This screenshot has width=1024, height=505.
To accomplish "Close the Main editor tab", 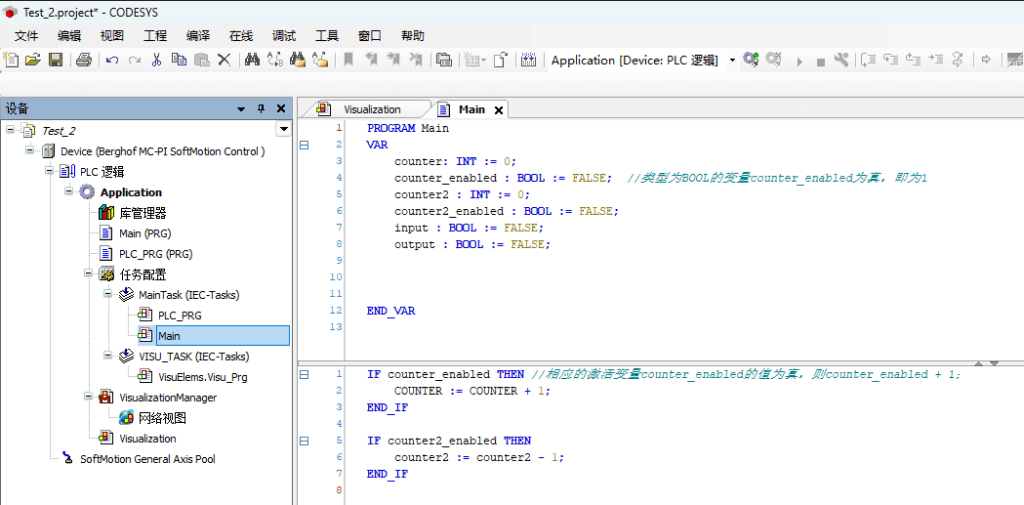I will pos(499,110).
